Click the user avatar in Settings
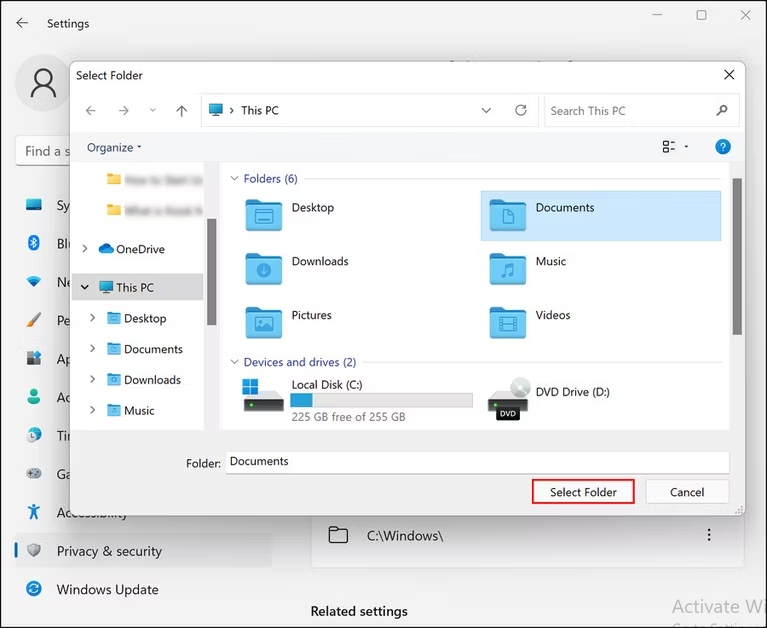The height and width of the screenshot is (628, 767). (42, 83)
